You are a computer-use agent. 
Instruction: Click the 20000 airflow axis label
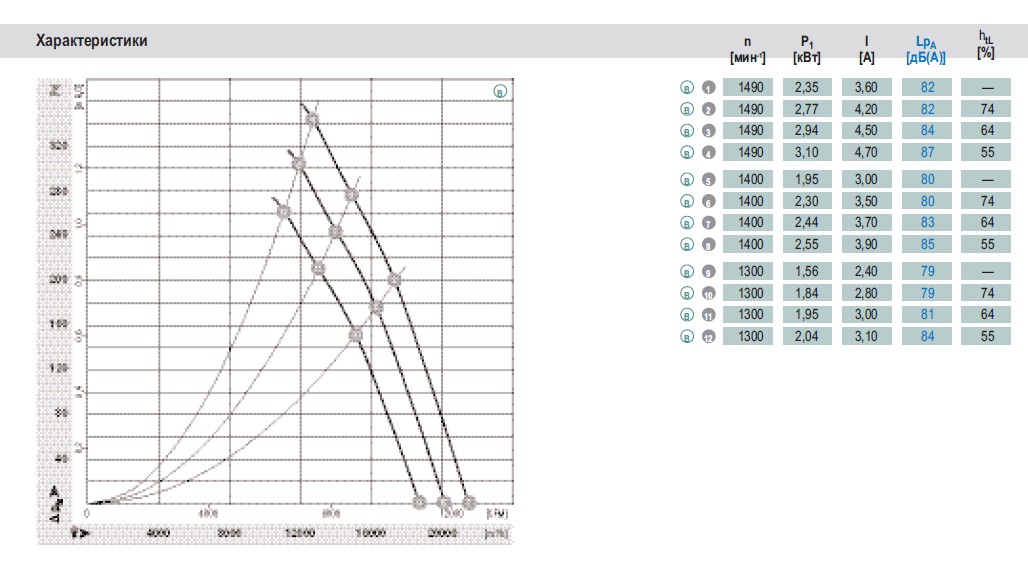(x=442, y=534)
